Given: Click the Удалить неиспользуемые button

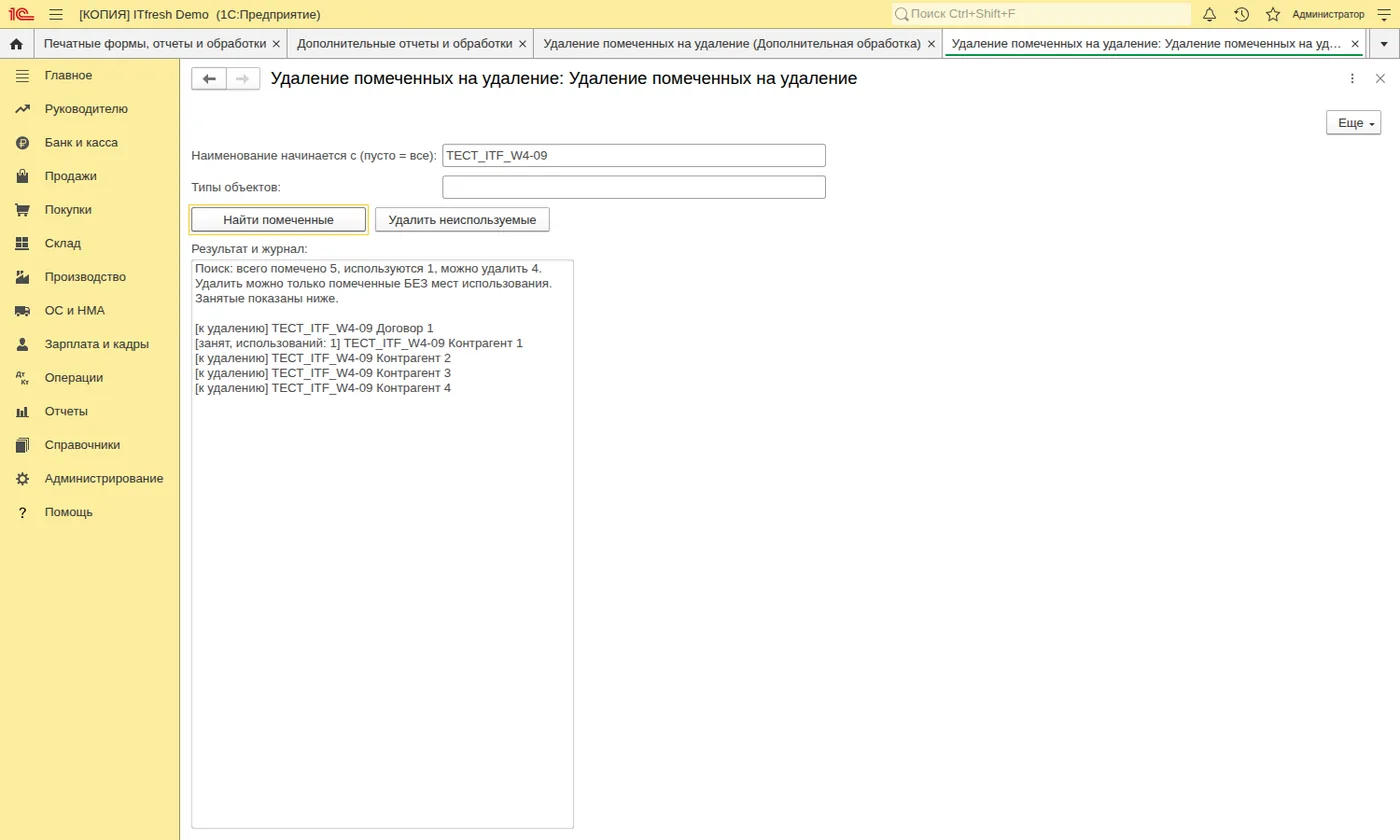Looking at the screenshot, I should click(x=462, y=220).
